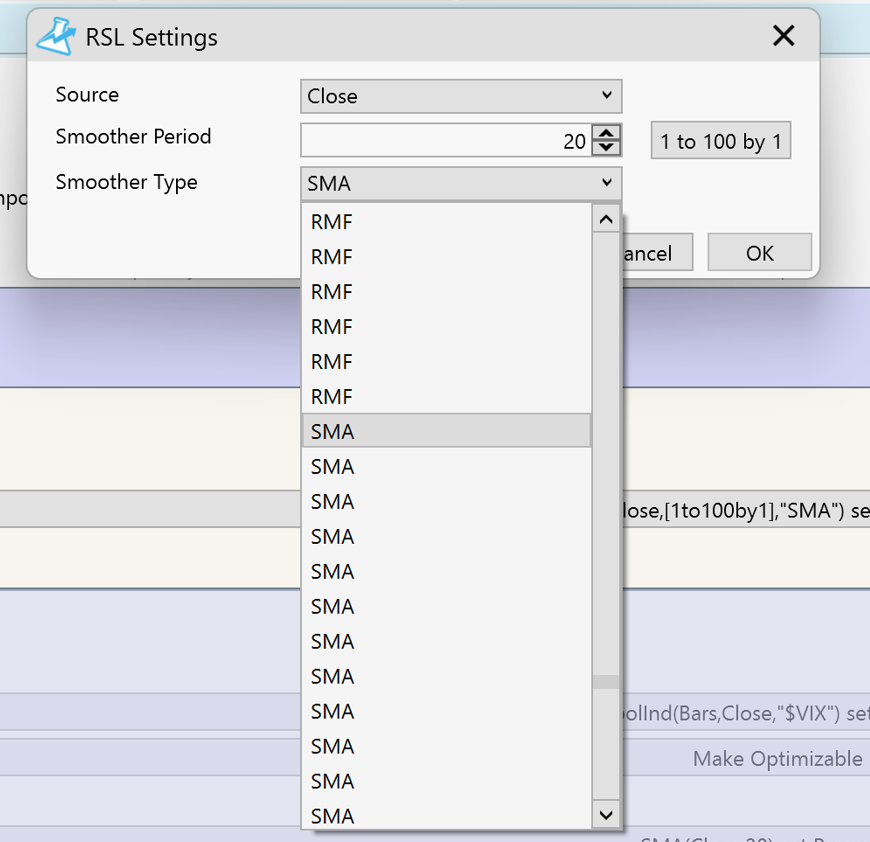
Task: Collapse the Smoother Type dropdown
Action: (461, 183)
